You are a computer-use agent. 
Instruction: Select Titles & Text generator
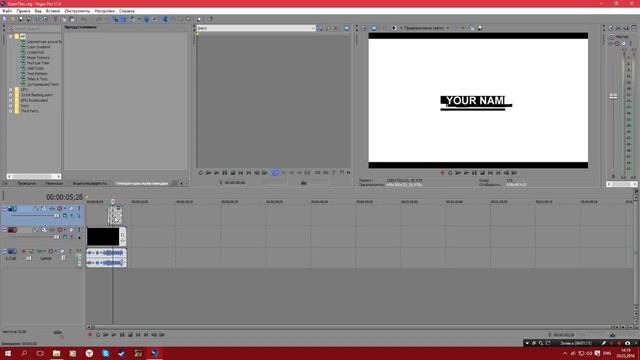click(x=37, y=79)
